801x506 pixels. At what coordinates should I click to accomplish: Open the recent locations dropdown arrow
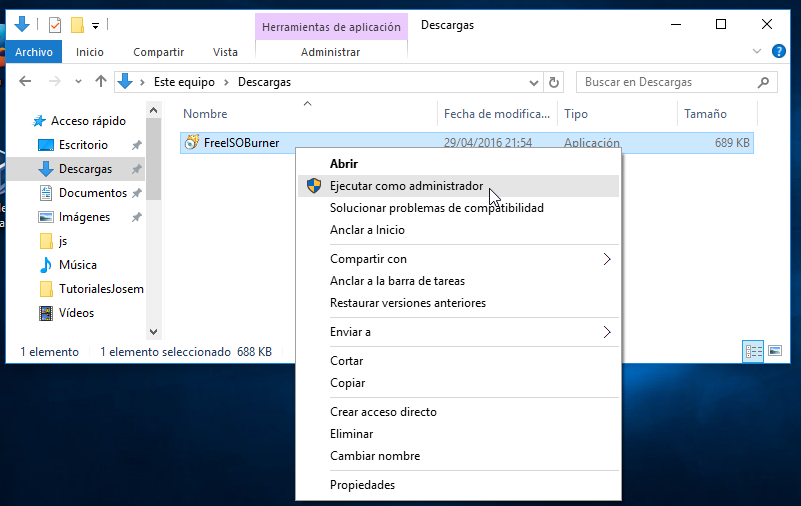[x=78, y=82]
